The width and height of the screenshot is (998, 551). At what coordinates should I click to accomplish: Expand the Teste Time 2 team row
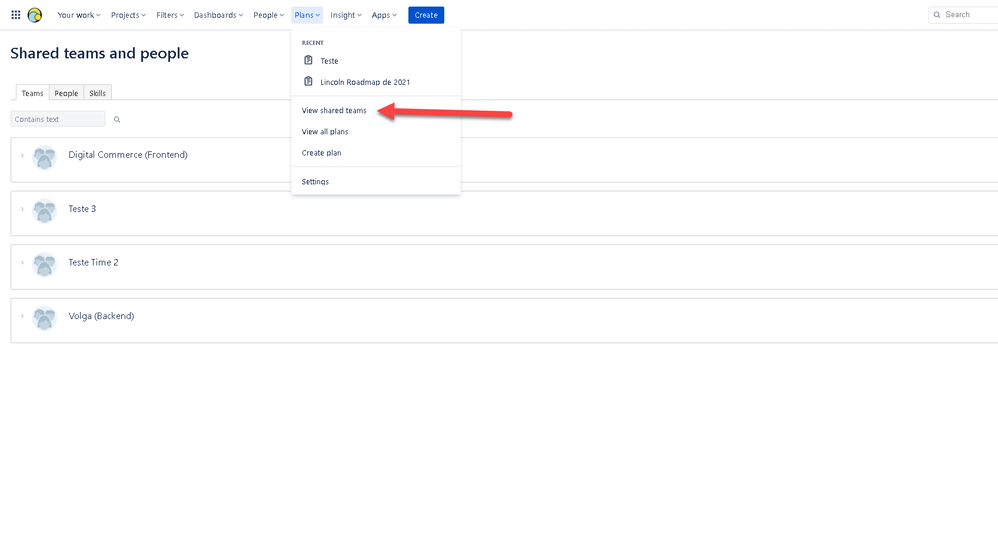tap(22, 262)
